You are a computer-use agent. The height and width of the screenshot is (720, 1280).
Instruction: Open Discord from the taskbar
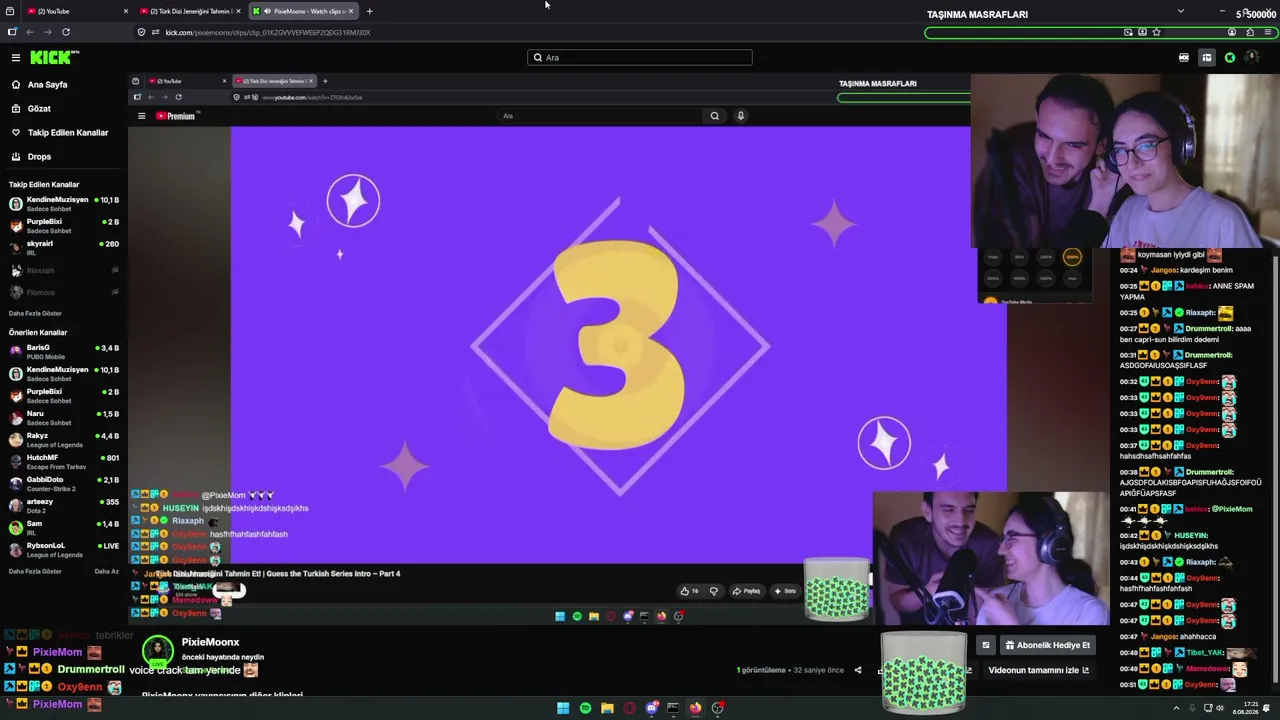pyautogui.click(x=652, y=708)
